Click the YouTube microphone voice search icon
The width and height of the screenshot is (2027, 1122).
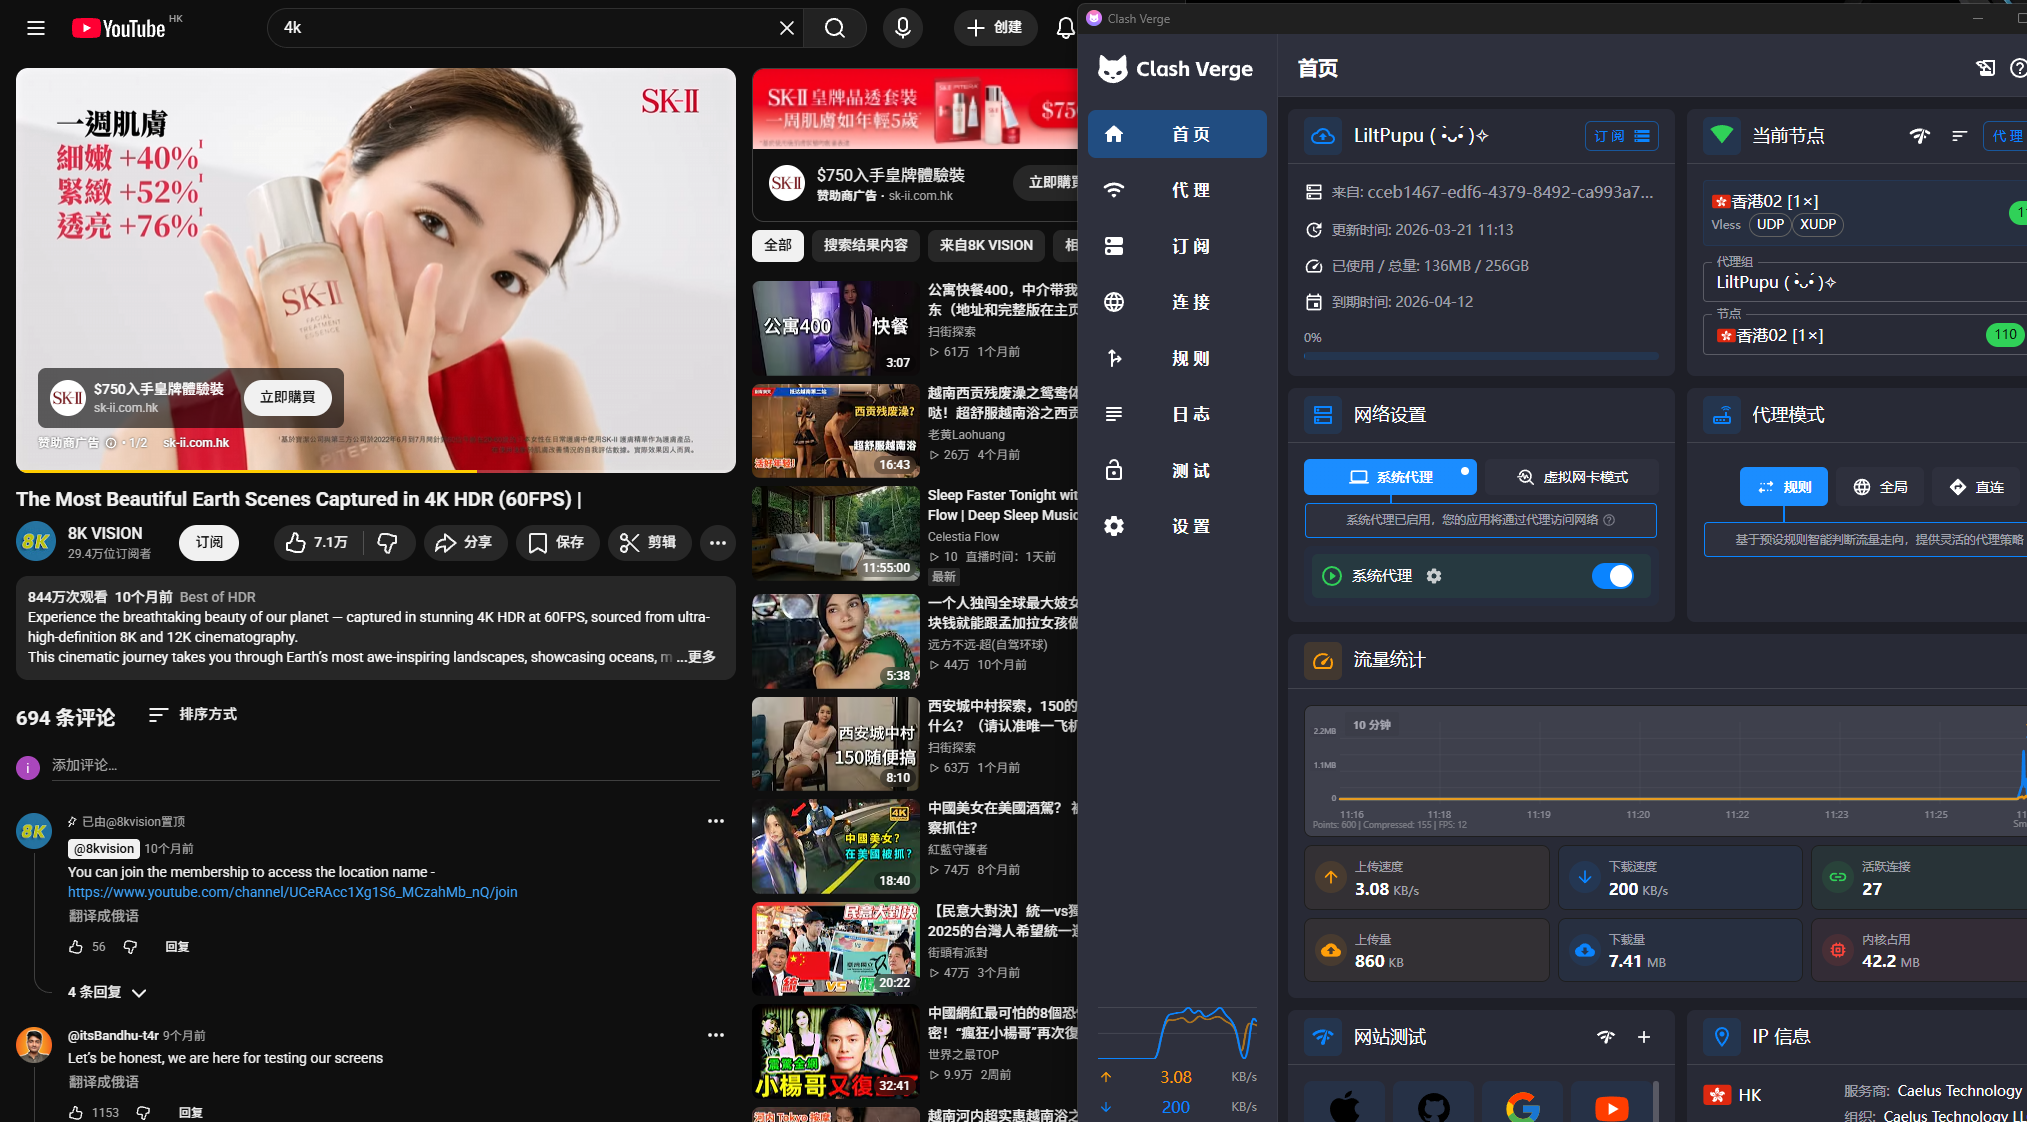tap(902, 28)
